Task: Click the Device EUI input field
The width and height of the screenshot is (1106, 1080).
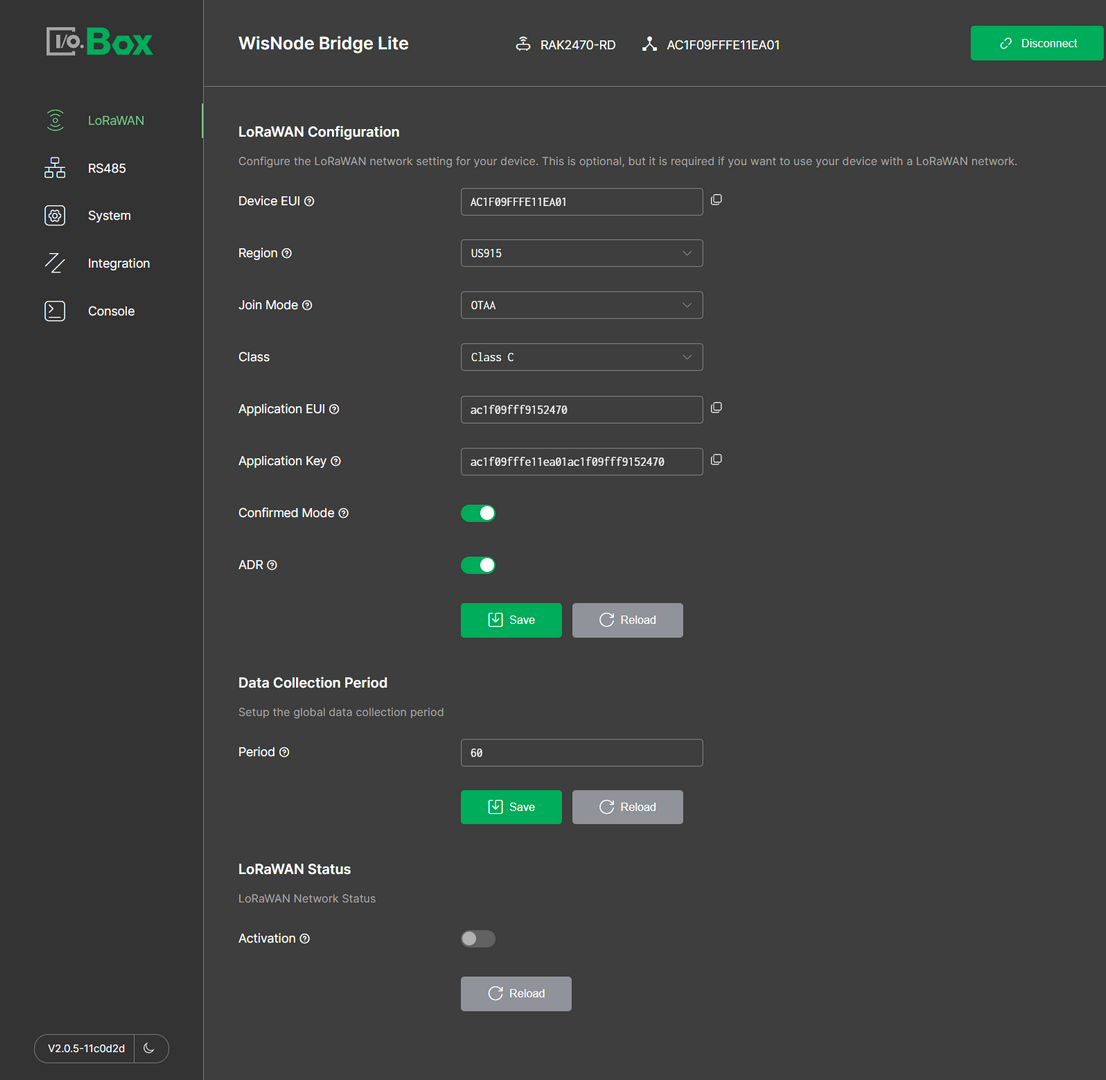Action: [x=582, y=202]
